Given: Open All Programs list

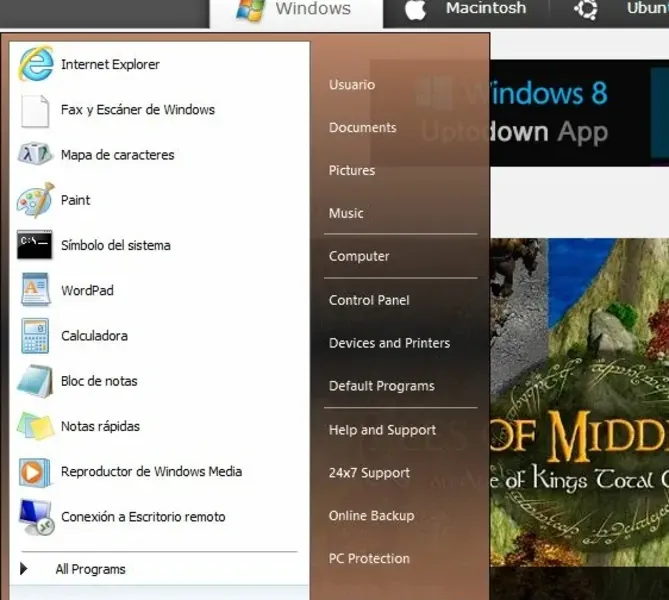Looking at the screenshot, I should pos(90,569).
